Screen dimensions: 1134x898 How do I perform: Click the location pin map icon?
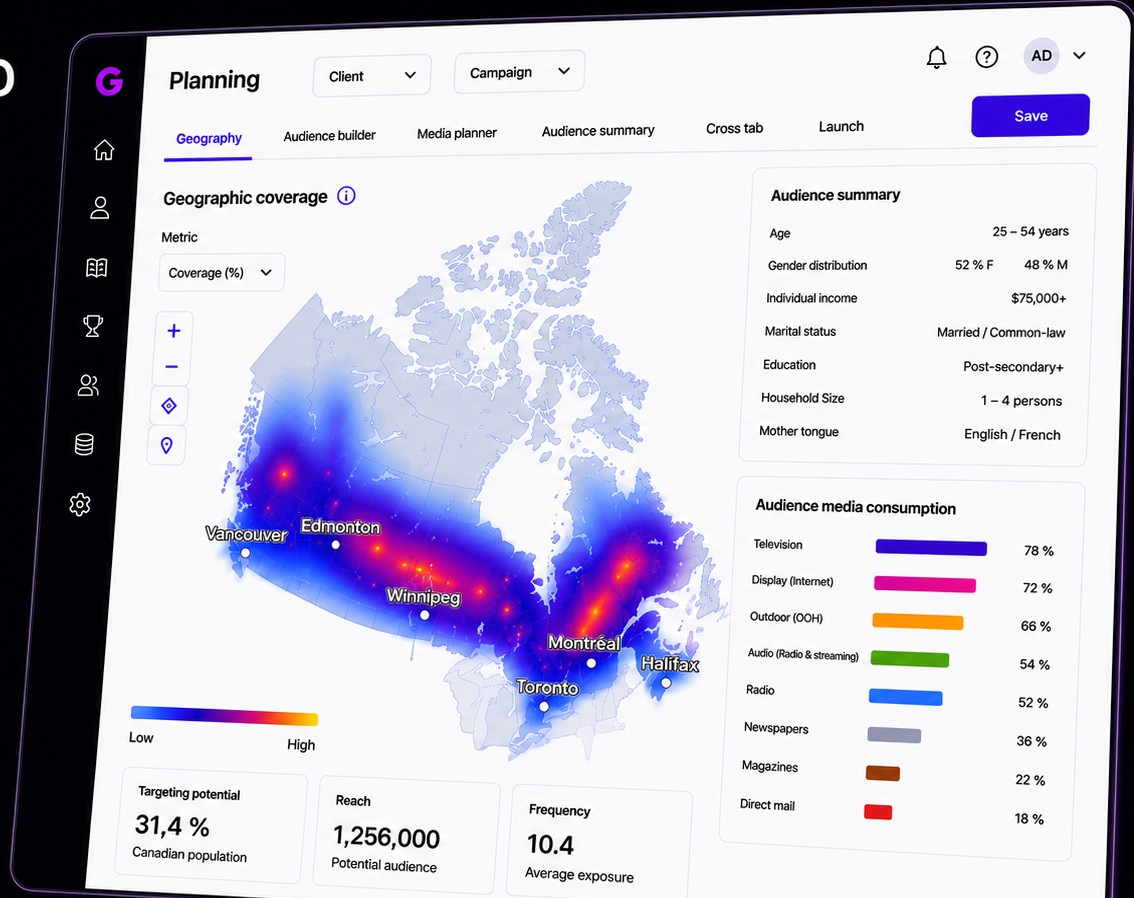tap(166, 445)
